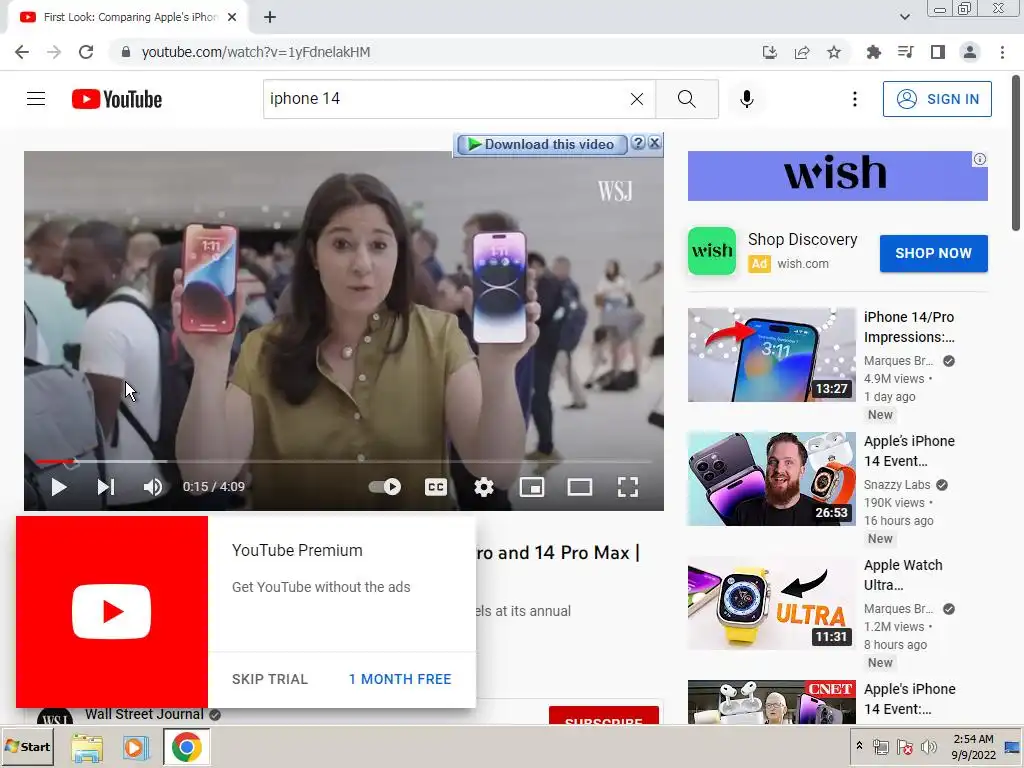Image resolution: width=1024 pixels, height=768 pixels.
Task: Clear the search box with the X
Action: pos(637,99)
